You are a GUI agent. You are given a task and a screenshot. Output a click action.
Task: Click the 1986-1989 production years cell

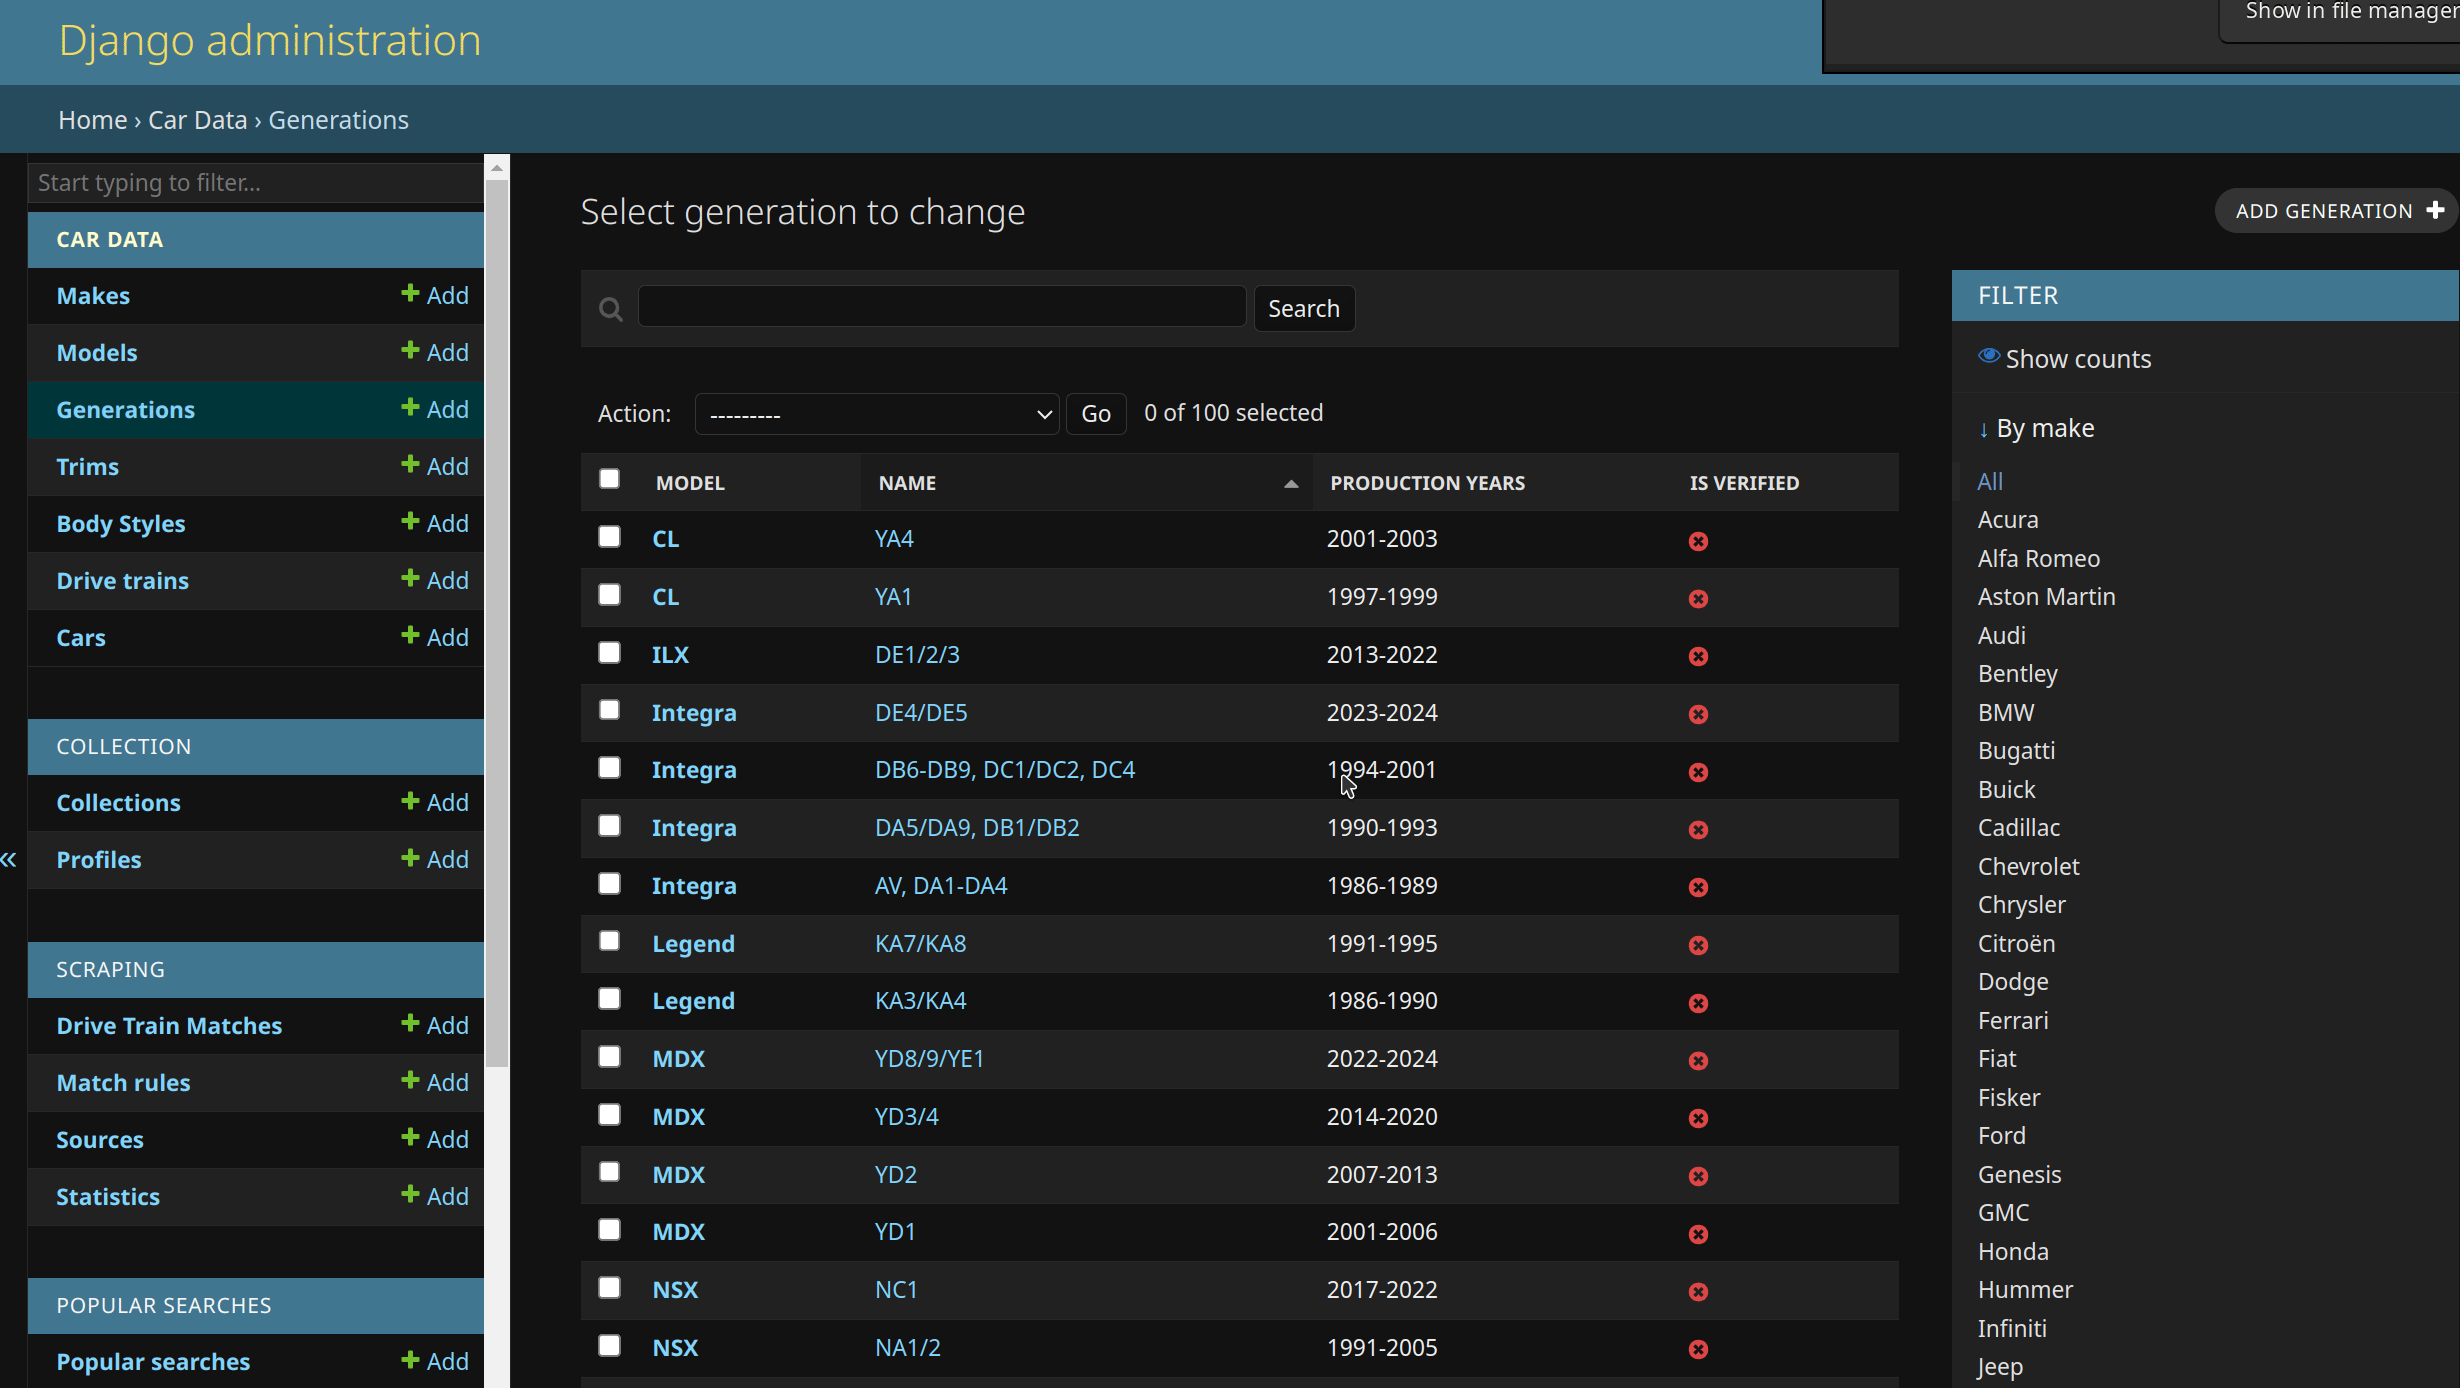[x=1382, y=885]
